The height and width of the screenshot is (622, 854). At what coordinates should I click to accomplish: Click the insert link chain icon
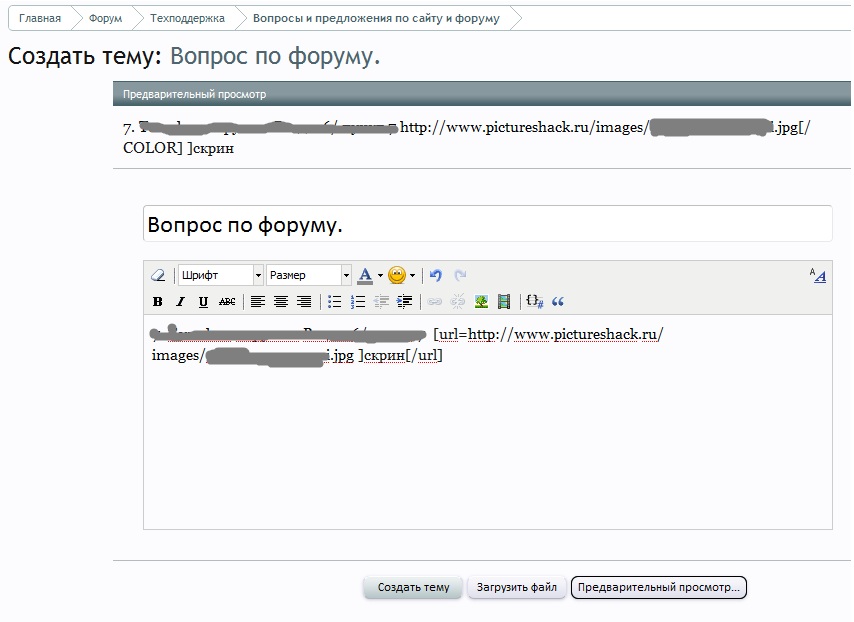click(x=435, y=301)
